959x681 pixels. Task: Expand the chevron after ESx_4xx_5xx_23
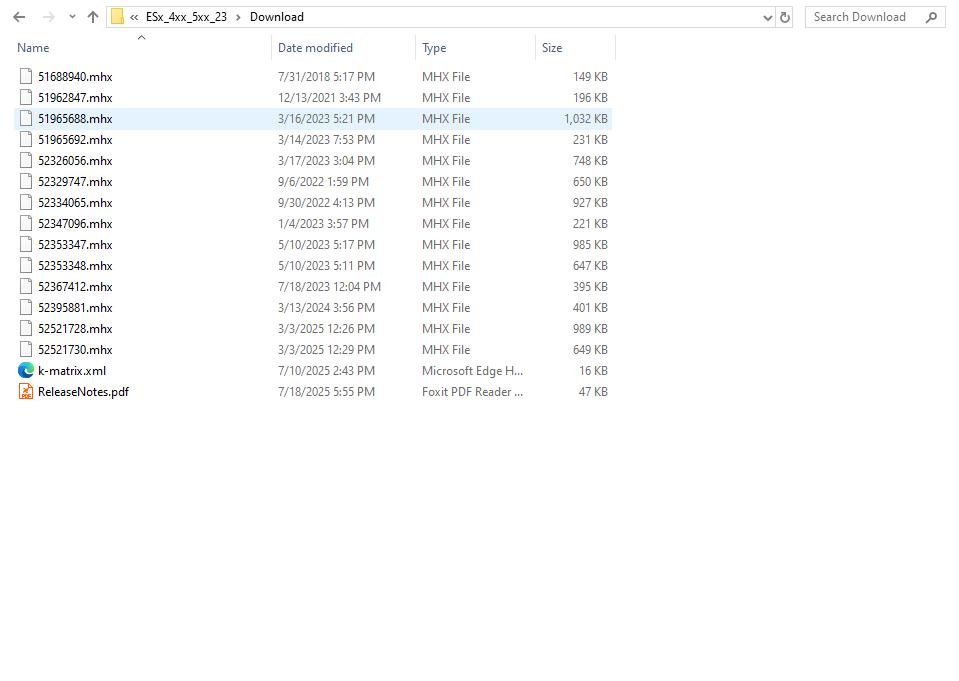click(x=239, y=17)
